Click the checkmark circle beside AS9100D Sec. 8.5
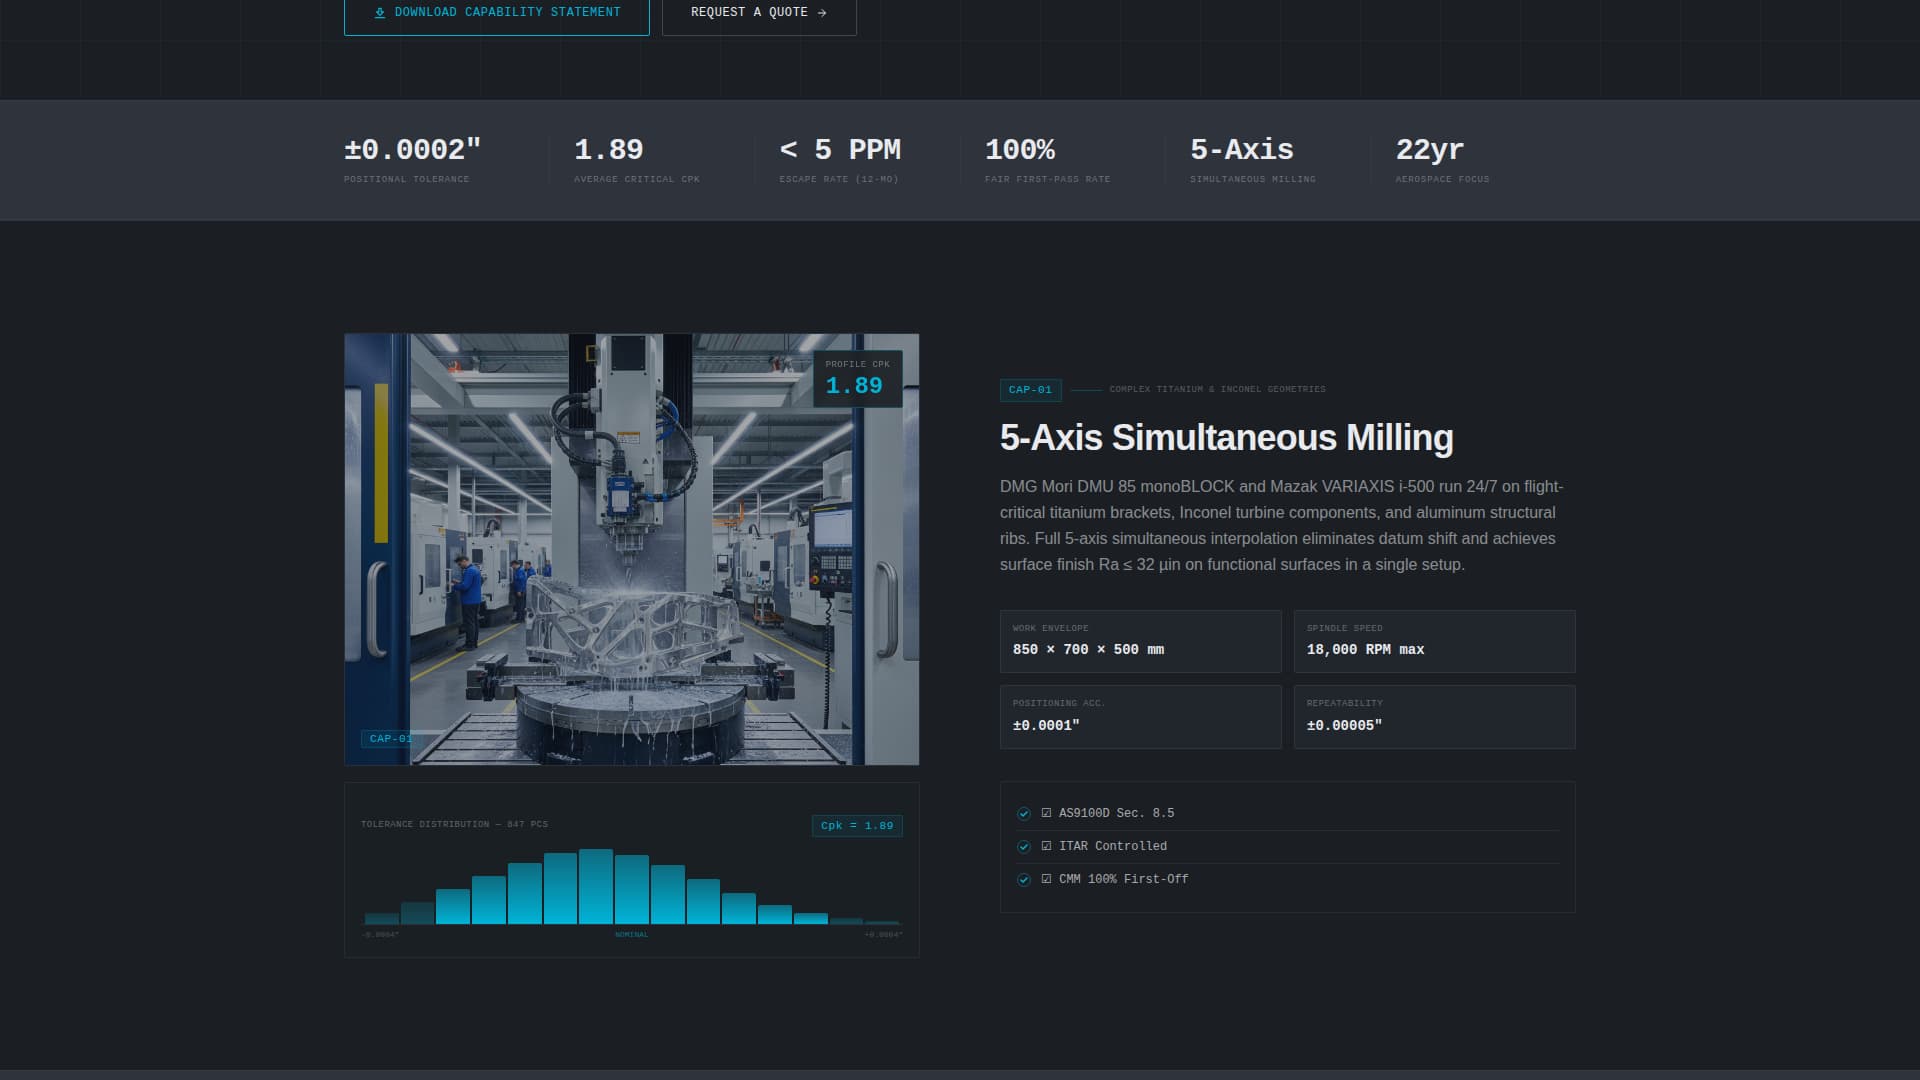The image size is (1920, 1080). click(x=1024, y=813)
